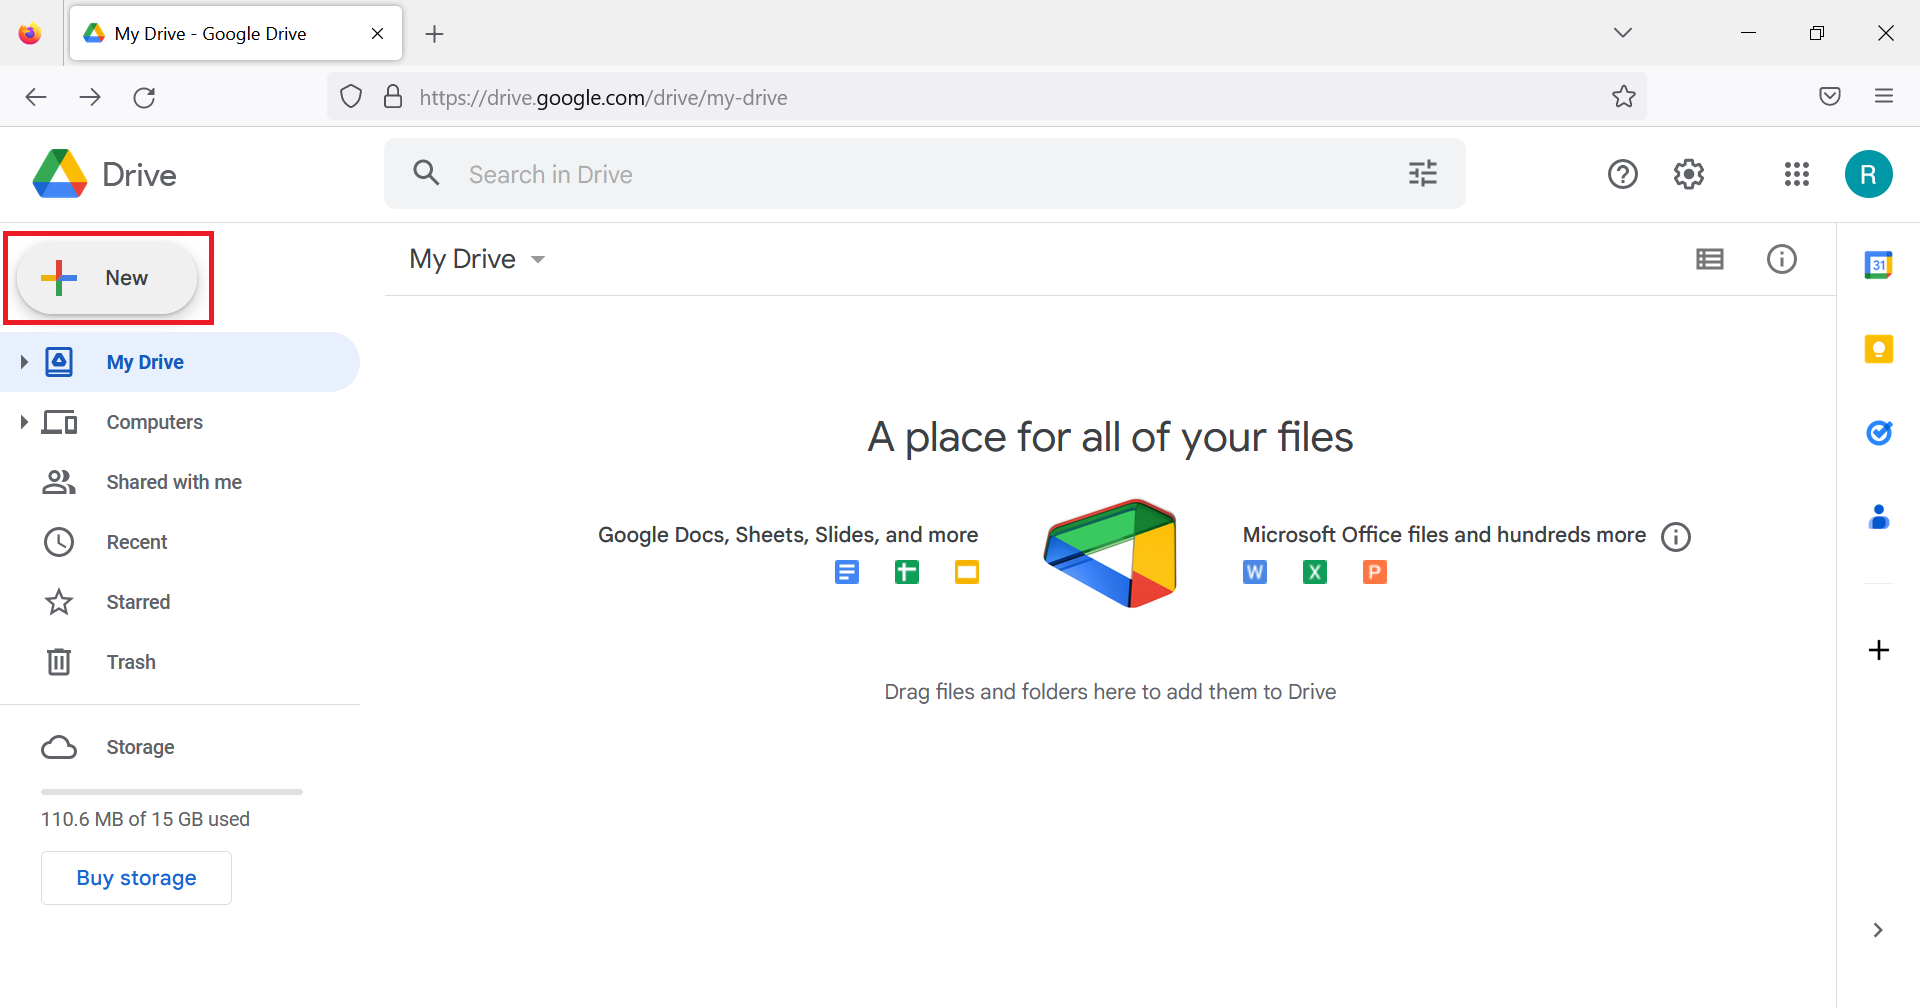The width and height of the screenshot is (1920, 1008).
Task: Open the Support help icon
Action: pos(1623,175)
